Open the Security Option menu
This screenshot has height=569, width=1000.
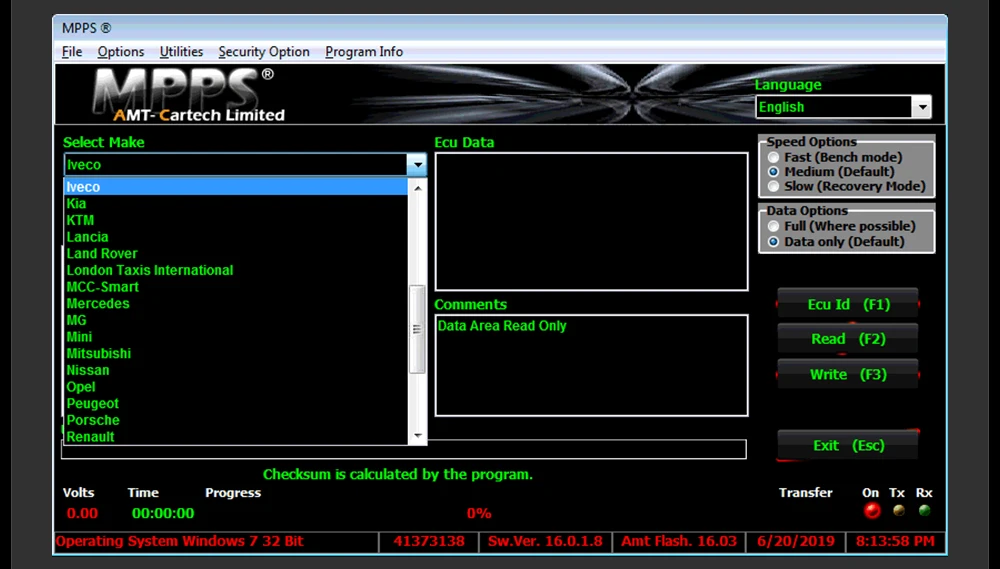coord(263,52)
